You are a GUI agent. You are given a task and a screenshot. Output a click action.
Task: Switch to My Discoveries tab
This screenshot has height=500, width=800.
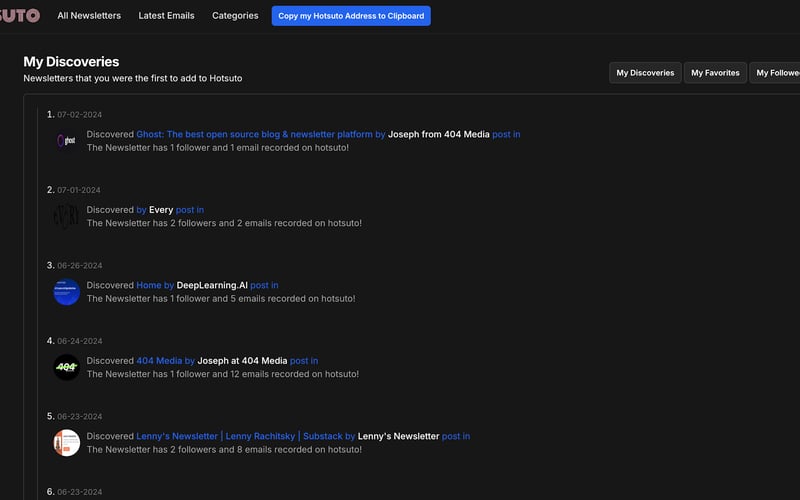click(x=645, y=73)
